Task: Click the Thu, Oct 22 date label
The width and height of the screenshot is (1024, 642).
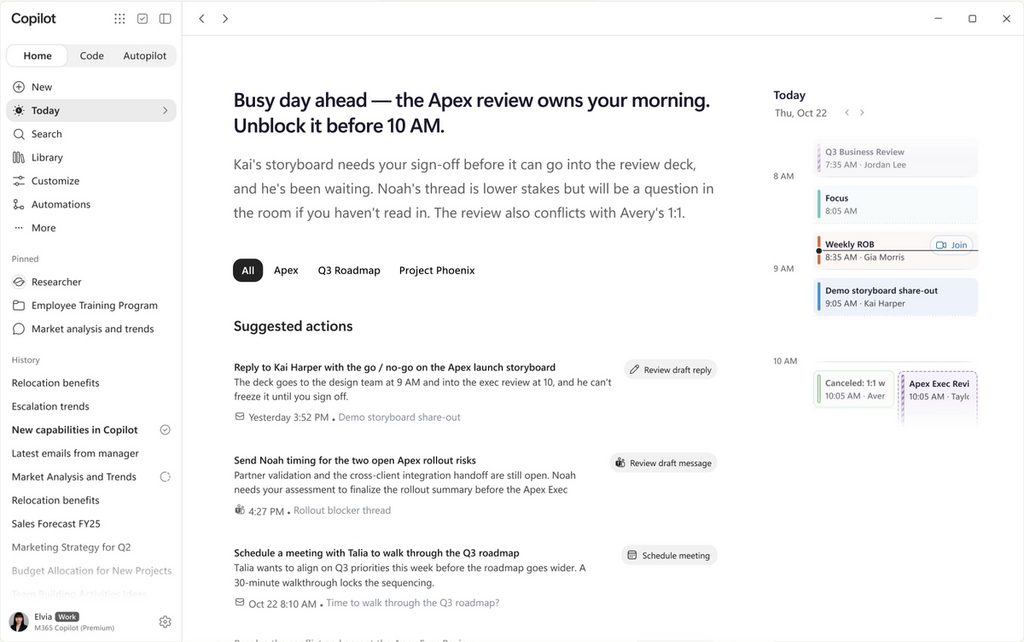Action: point(801,113)
